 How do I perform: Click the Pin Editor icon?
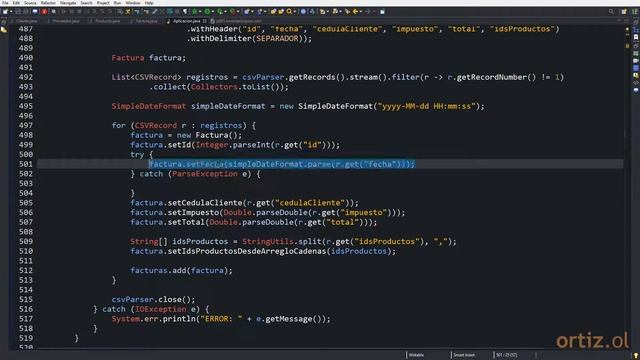[x=382, y=11]
